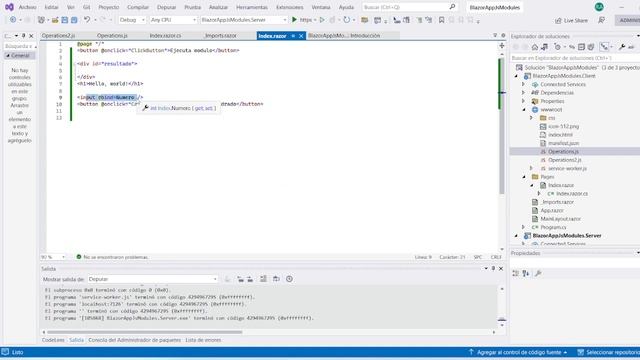Expand the Dependencias node
640x360 pixels.
point(524,93)
